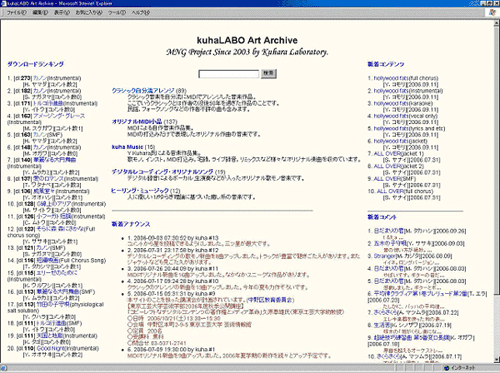Open rank 18 トルコ行進曲 (SMF) link
The image size is (500, 373).
pyautogui.click(x=51, y=323)
